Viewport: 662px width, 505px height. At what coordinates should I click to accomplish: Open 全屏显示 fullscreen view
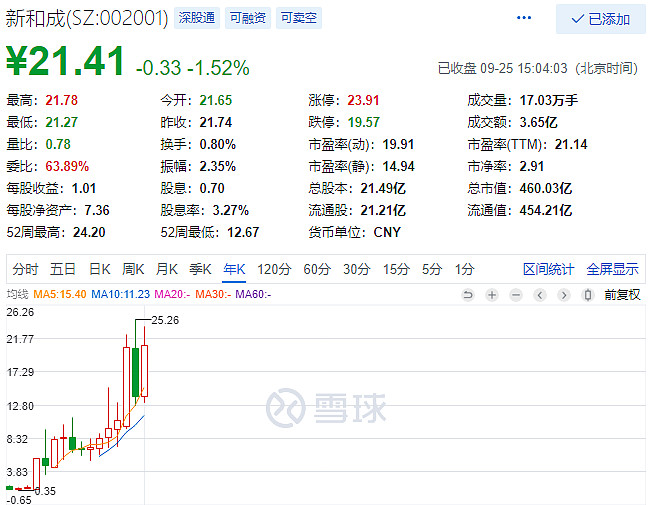point(613,269)
